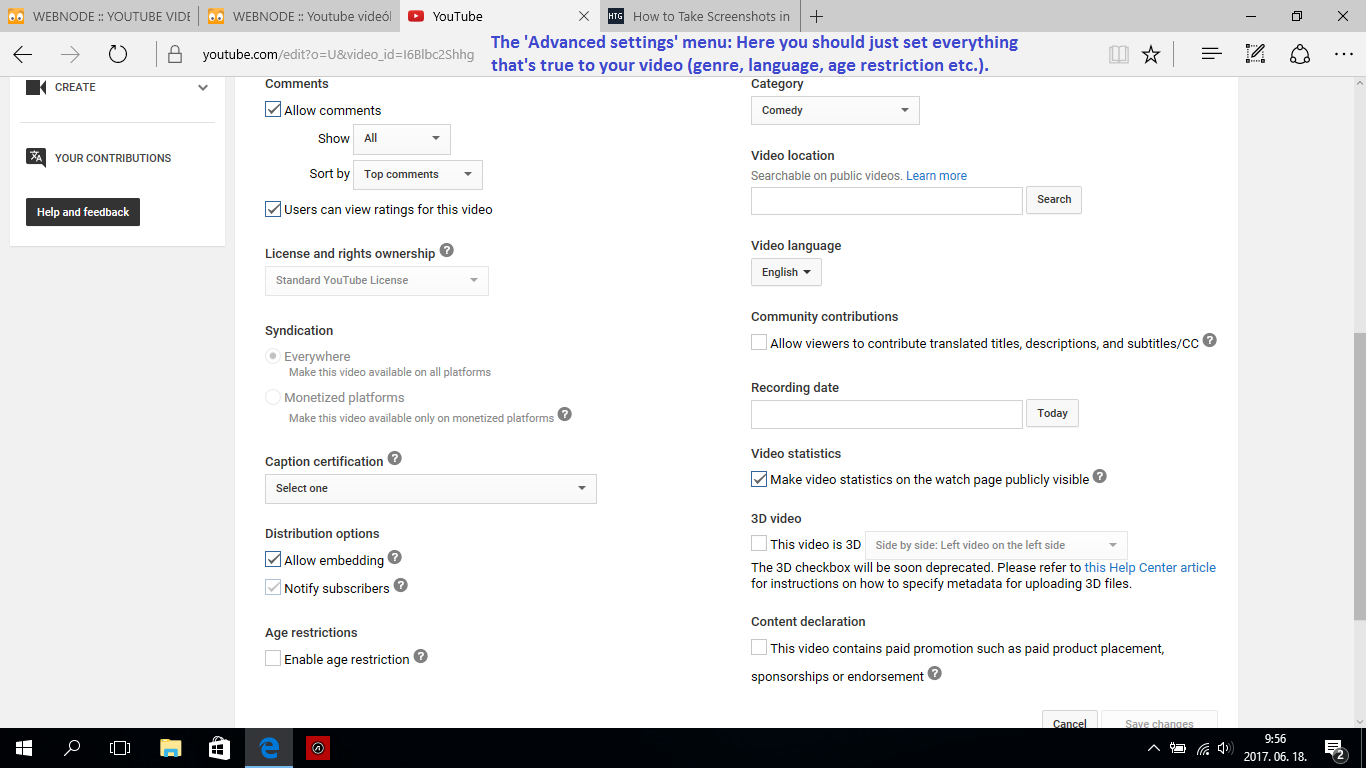Open File Explorer from the taskbar
Screen dimensions: 1366x768
171,747
